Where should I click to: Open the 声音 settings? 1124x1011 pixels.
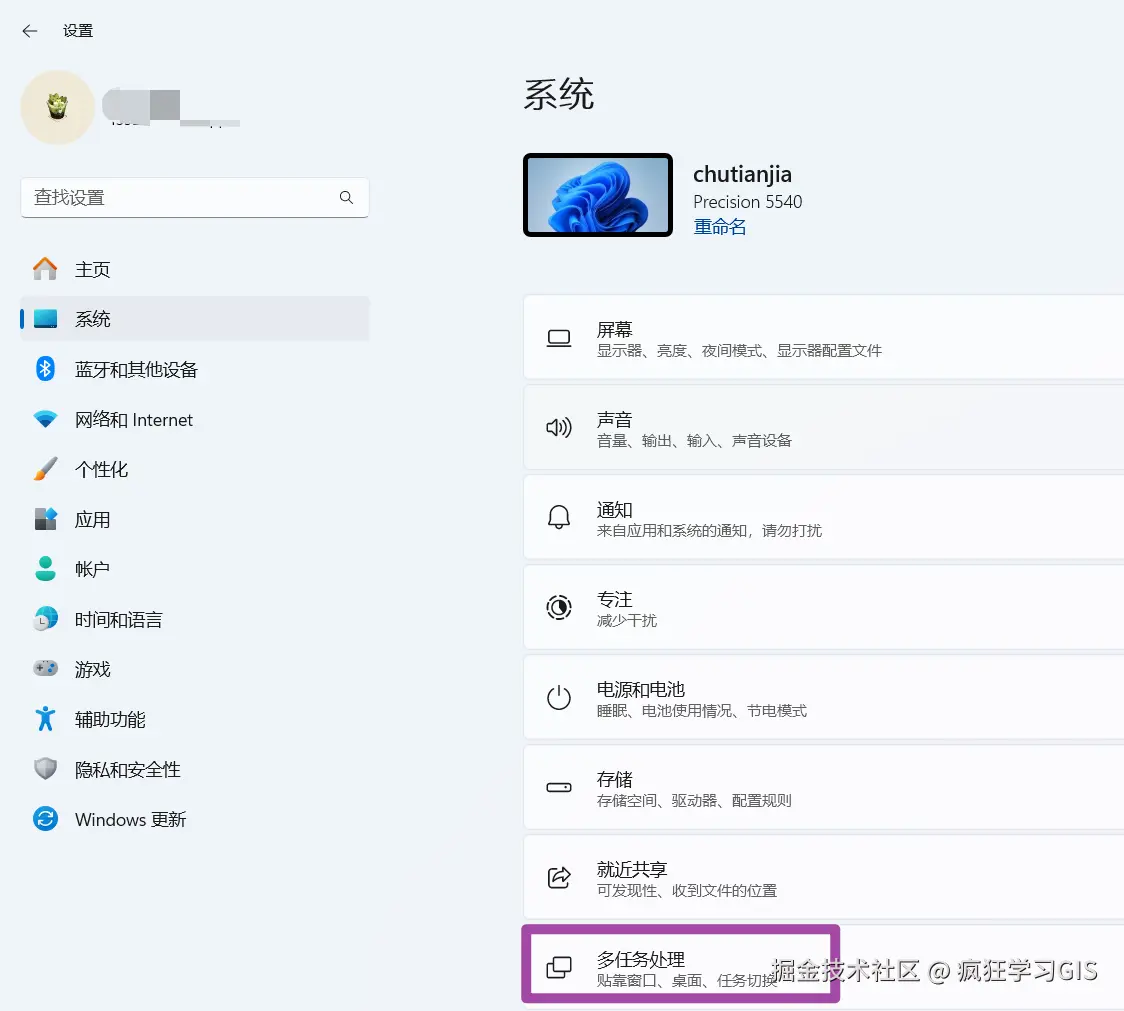pyautogui.click(x=824, y=427)
